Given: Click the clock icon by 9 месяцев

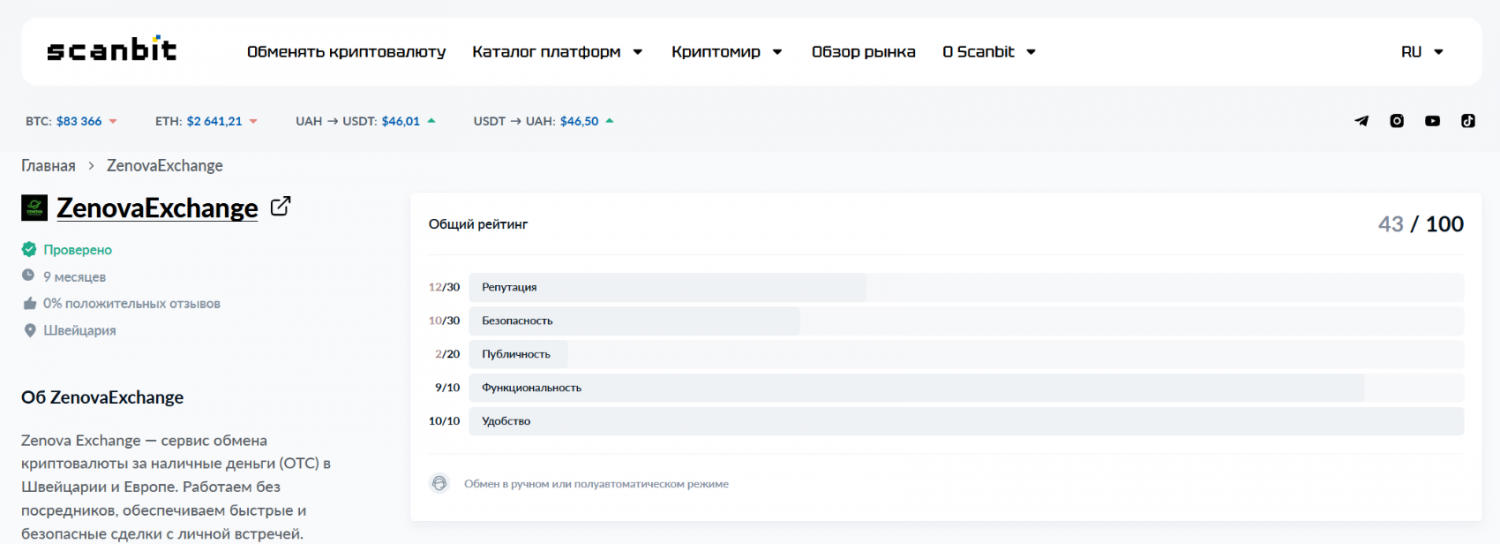Looking at the screenshot, I should coord(29,276).
